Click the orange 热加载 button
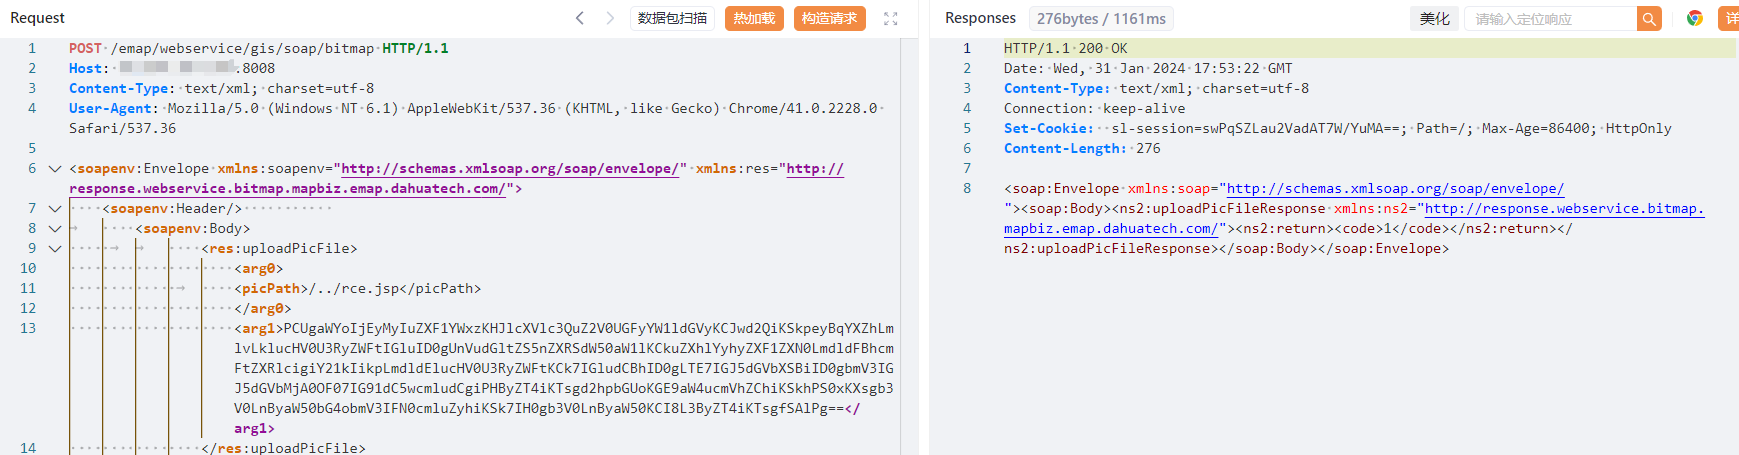Image resolution: width=1739 pixels, height=455 pixels. pyautogui.click(x=754, y=18)
